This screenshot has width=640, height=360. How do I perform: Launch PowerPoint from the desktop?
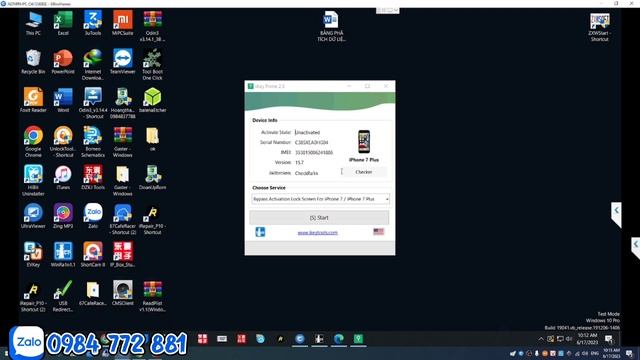point(63,62)
